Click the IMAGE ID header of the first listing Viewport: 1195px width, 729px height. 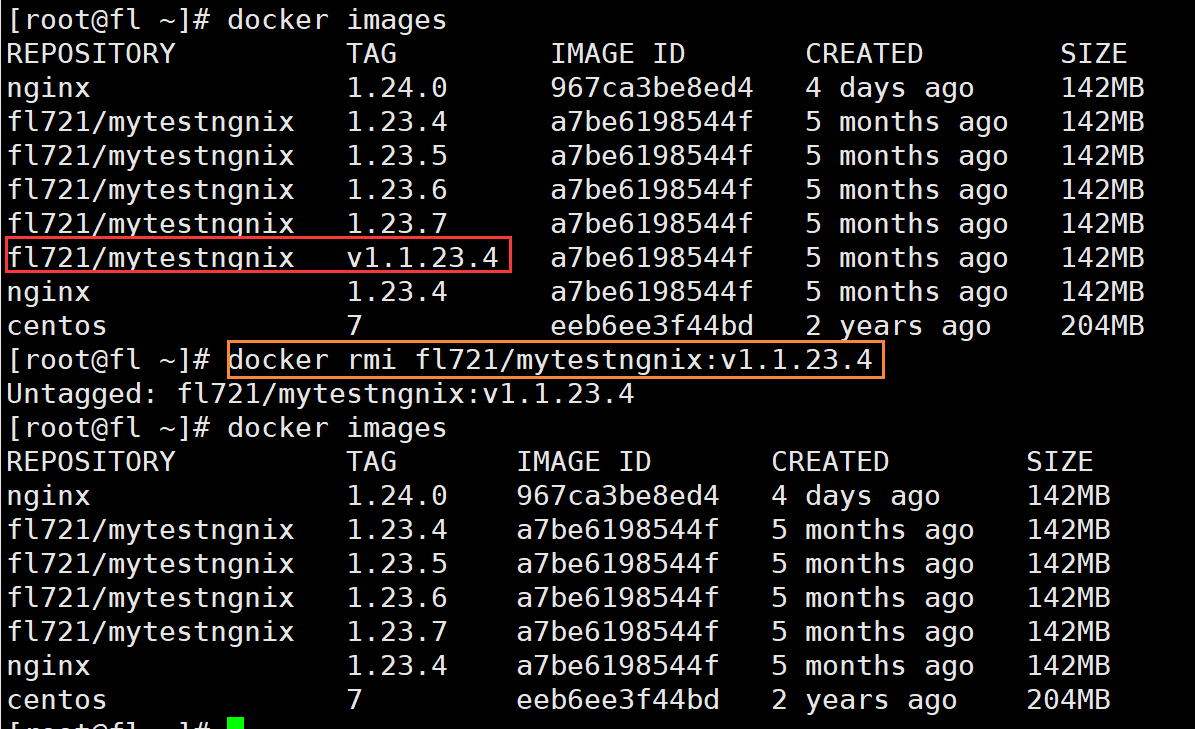click(618, 53)
